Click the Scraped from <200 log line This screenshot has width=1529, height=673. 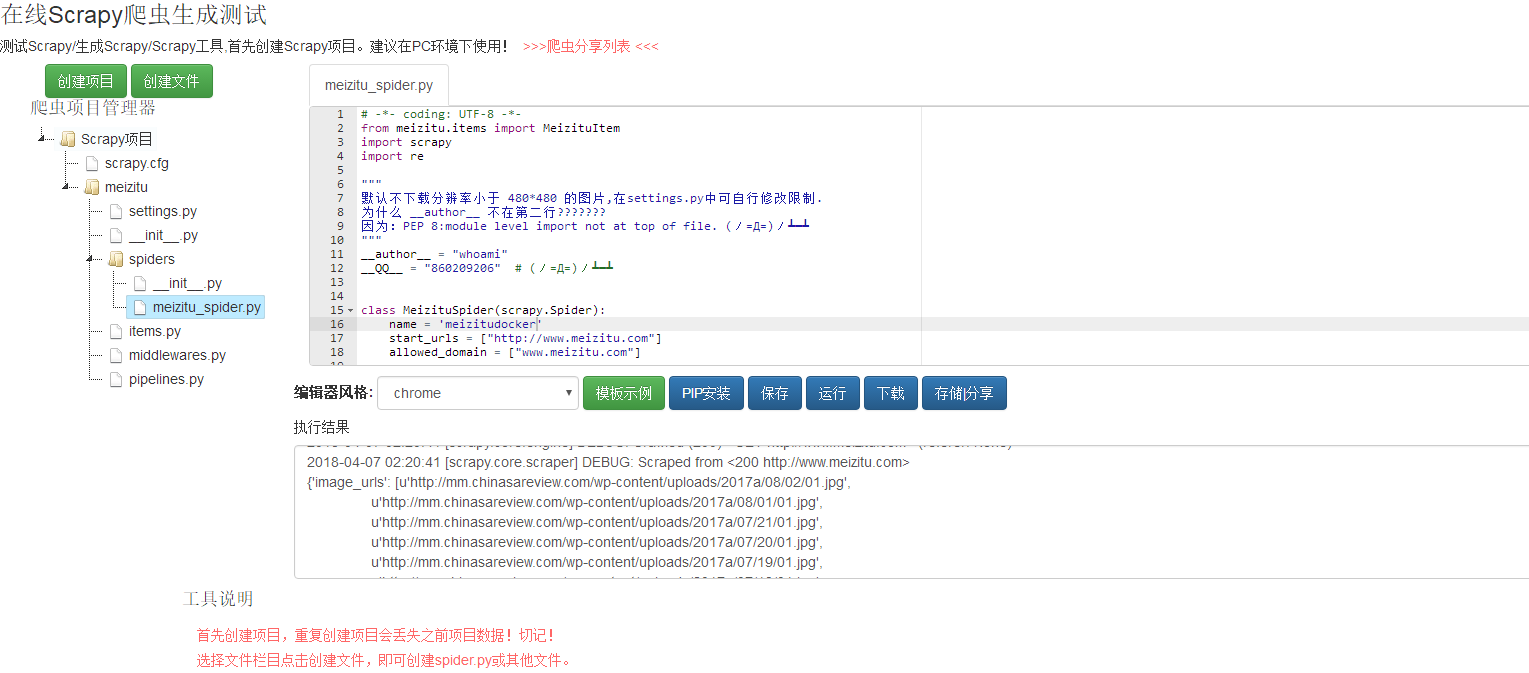[x=608, y=462]
